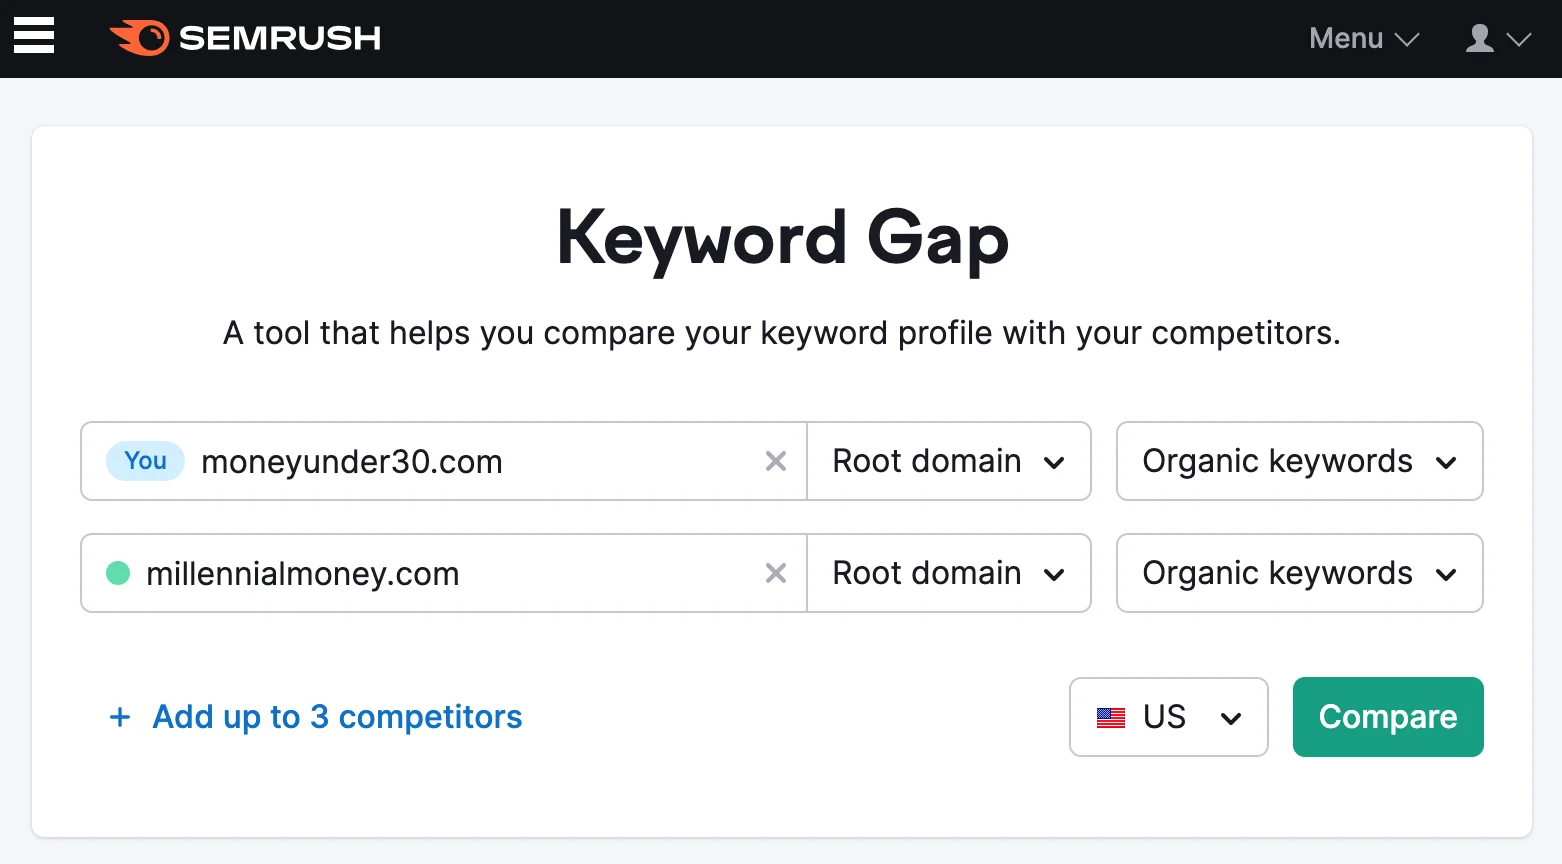Expand the US country database dropdown
1562x864 pixels.
tap(1232, 717)
